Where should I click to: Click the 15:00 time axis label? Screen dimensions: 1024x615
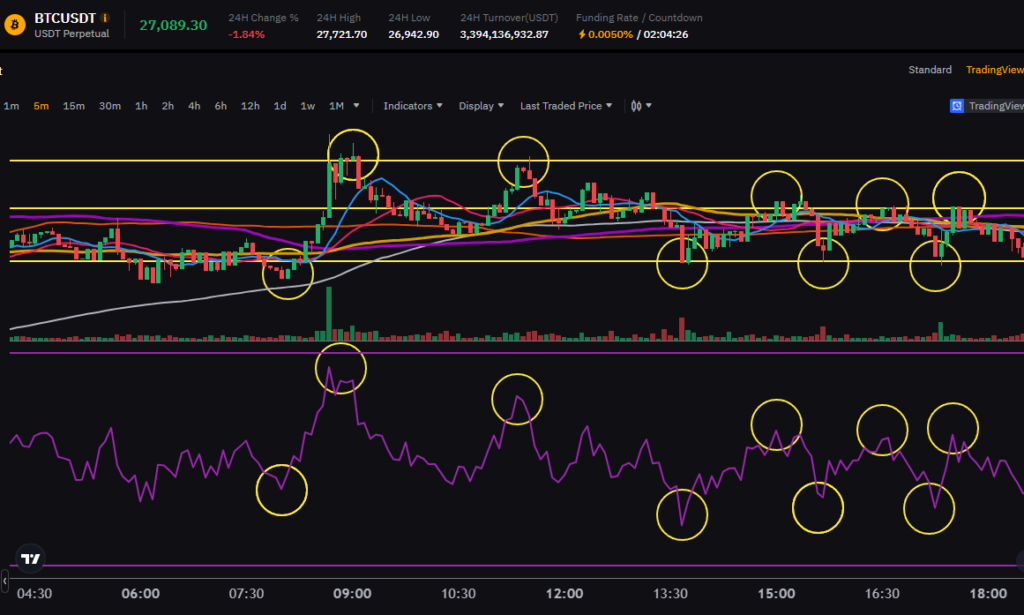(776, 593)
